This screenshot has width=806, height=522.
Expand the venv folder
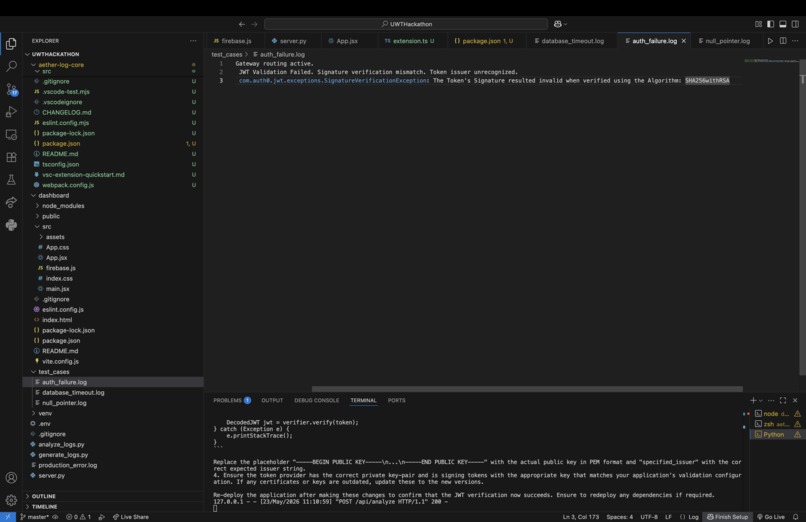pos(45,413)
